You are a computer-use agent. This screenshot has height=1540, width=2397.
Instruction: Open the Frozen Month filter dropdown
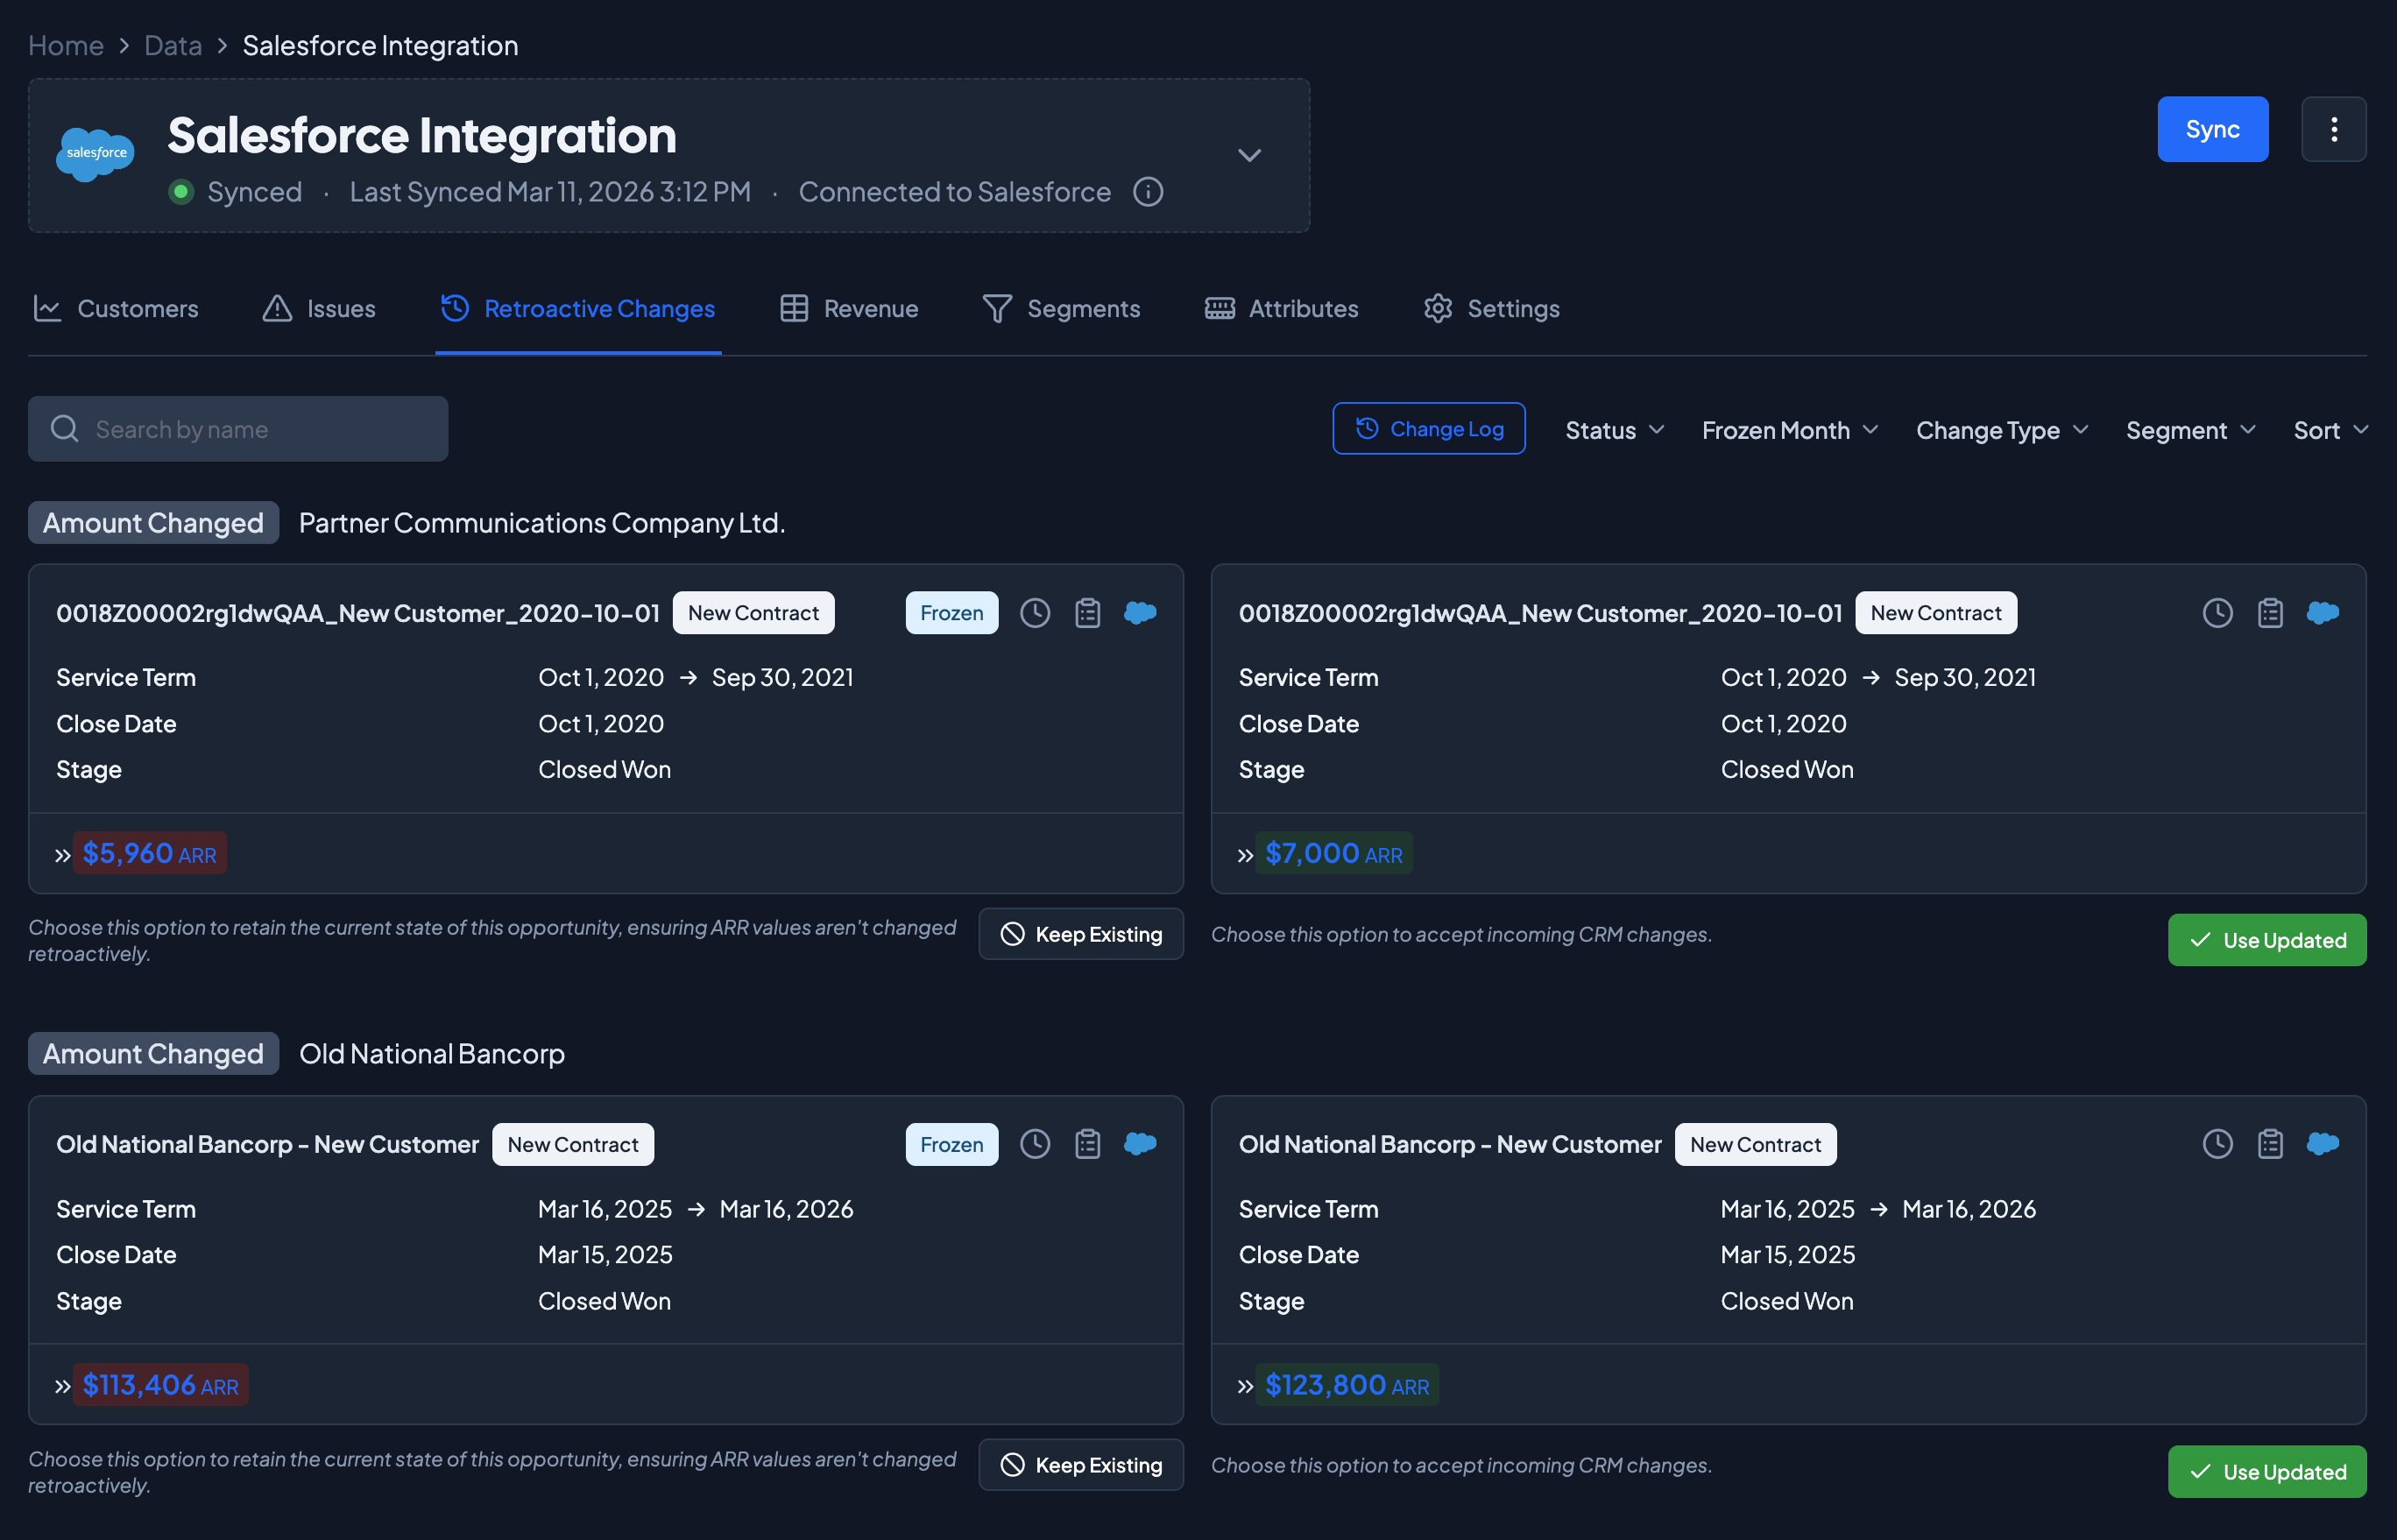1789,430
